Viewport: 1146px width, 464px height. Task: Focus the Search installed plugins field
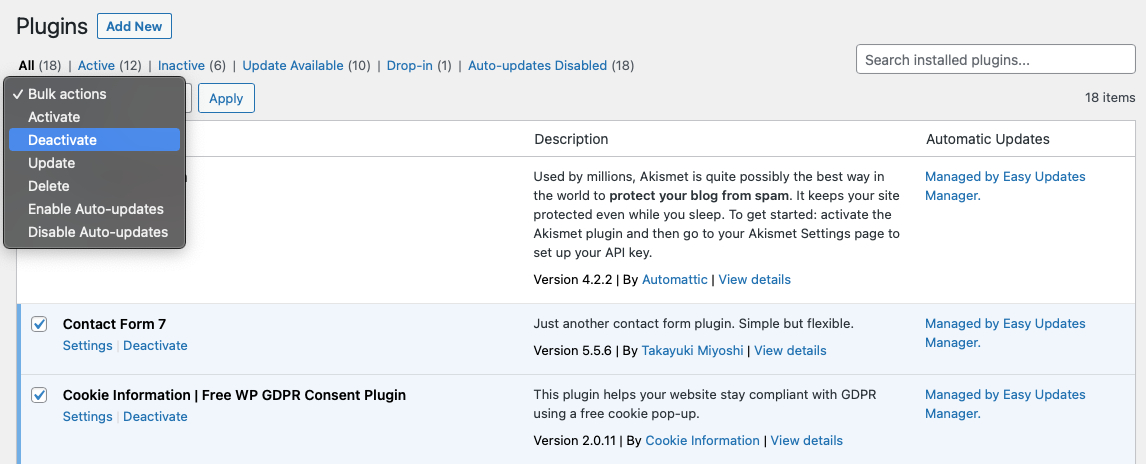click(x=996, y=60)
